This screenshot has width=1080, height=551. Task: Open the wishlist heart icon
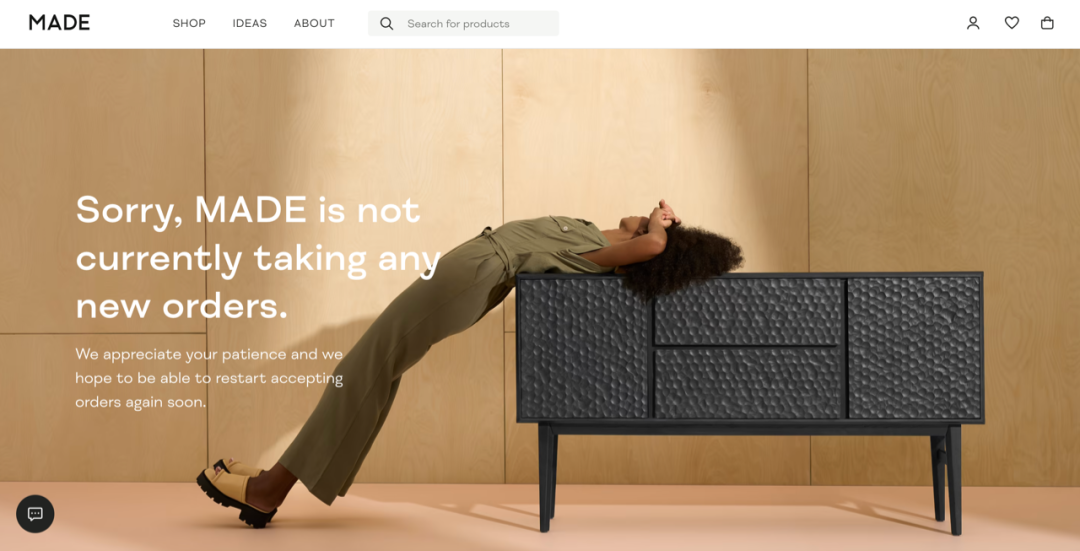tap(1011, 23)
